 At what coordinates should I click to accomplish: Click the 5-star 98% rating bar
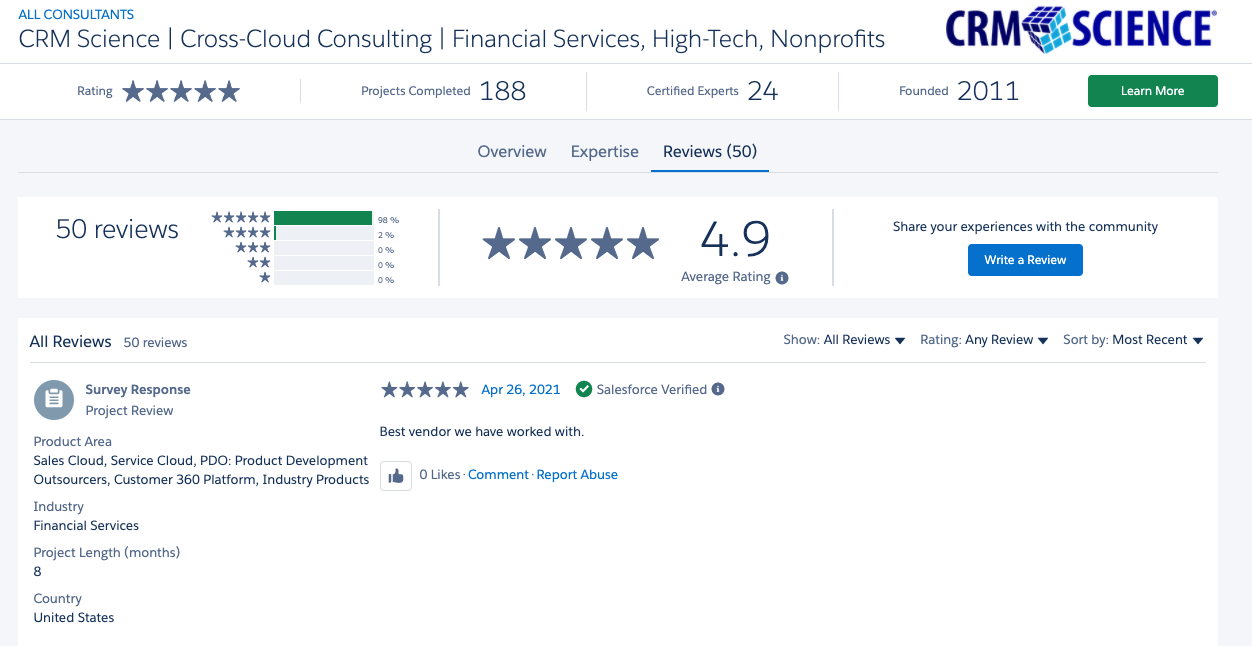tap(323, 218)
